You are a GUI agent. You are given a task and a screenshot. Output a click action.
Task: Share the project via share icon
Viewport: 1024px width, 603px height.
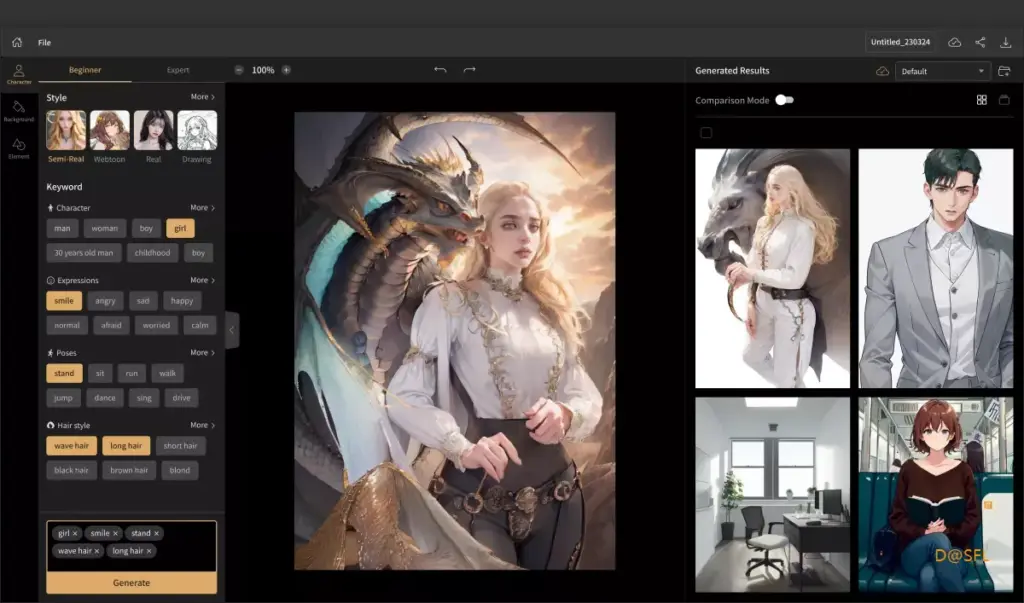pos(980,42)
